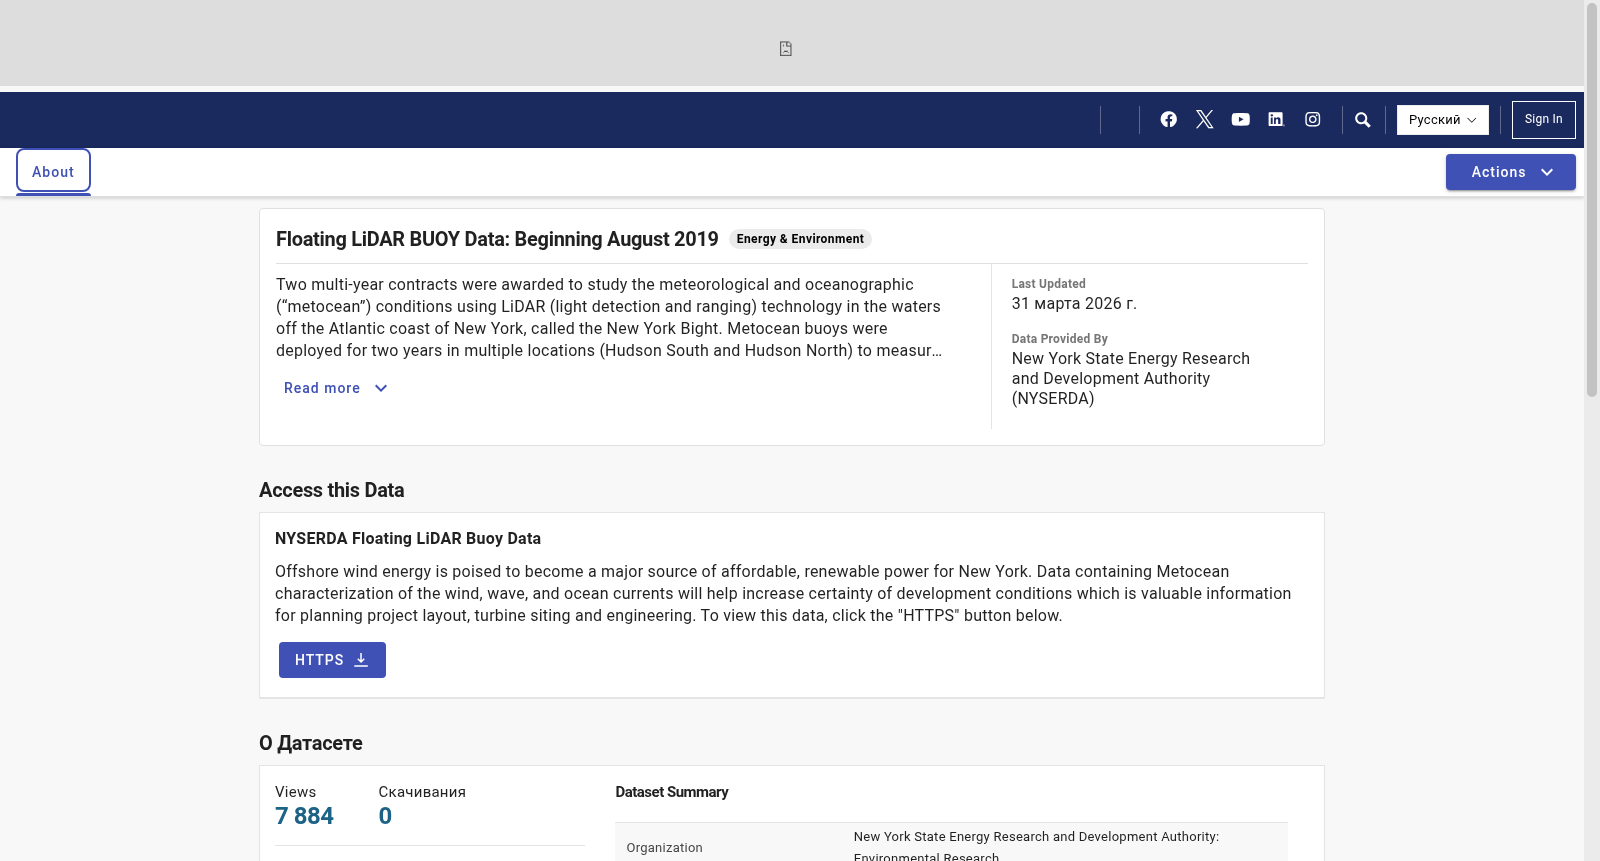Click the broken document icon at top
The height and width of the screenshot is (861, 1600).
coord(786,49)
